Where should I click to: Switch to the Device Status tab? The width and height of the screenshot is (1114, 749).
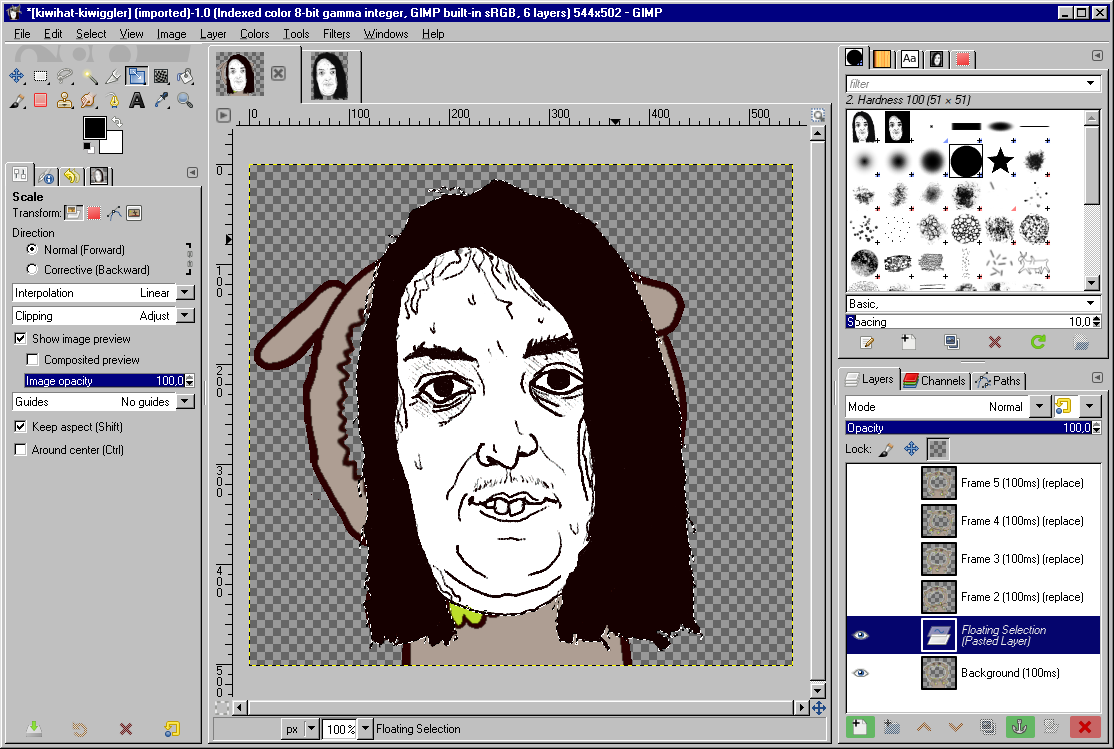(x=45, y=176)
